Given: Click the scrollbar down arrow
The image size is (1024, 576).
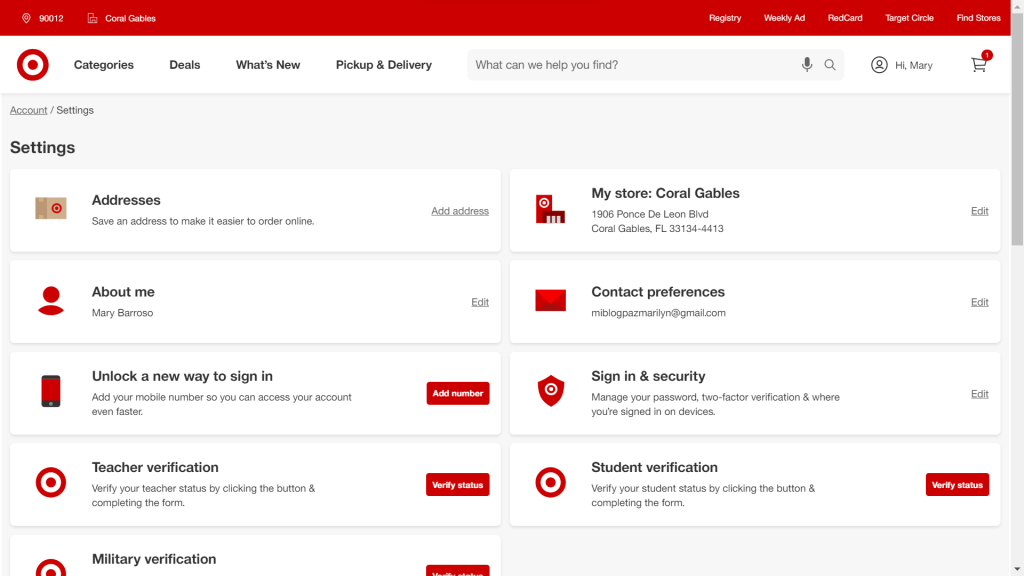Looking at the screenshot, I should tap(1017, 569).
